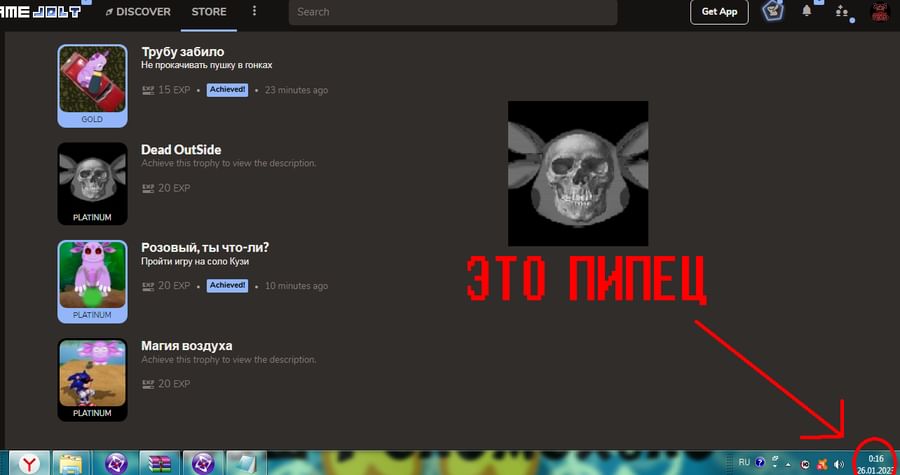Open File Explorer from the taskbar
Viewport: 900px width, 475px height.
pyautogui.click(x=71, y=463)
